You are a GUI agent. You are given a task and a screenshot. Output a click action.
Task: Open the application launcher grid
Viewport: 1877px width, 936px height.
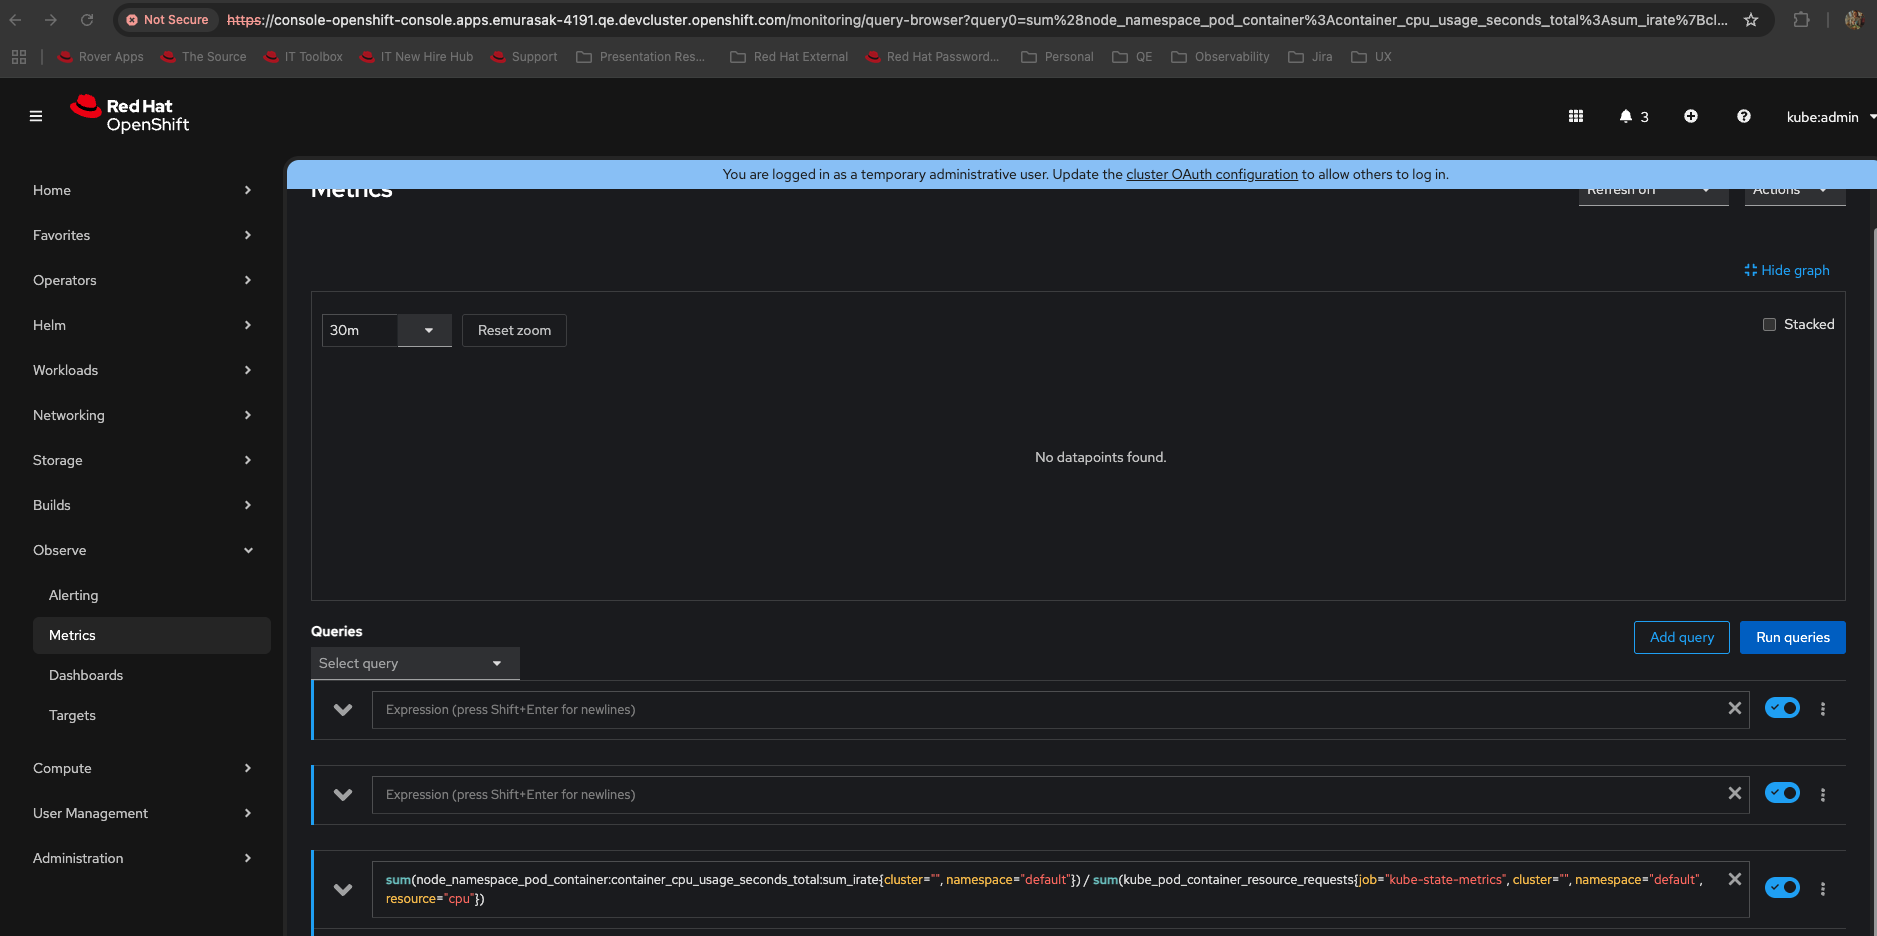pos(1576,116)
